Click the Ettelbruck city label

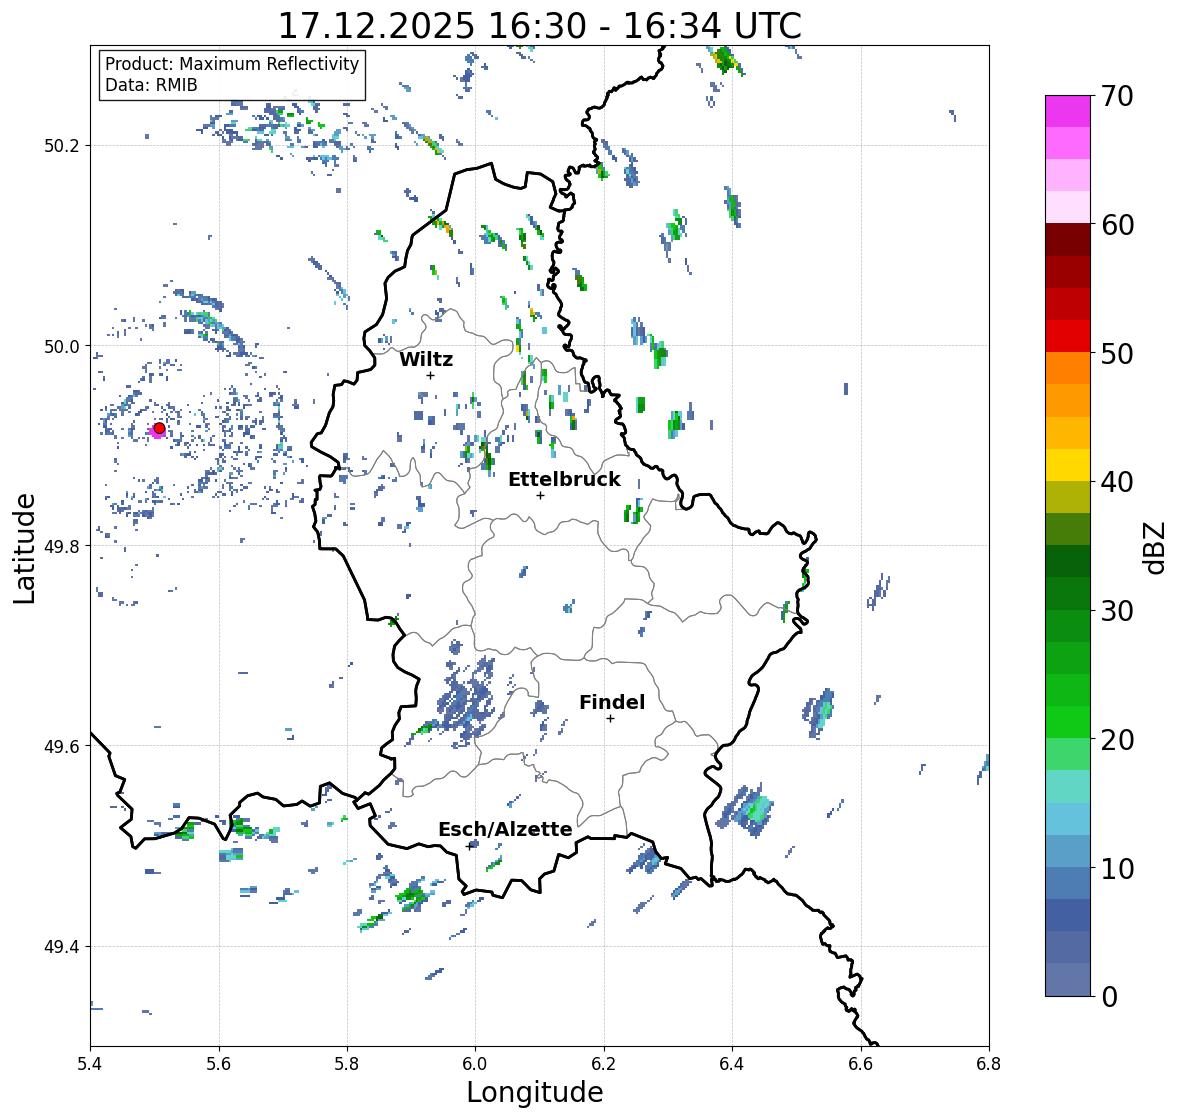pos(564,479)
